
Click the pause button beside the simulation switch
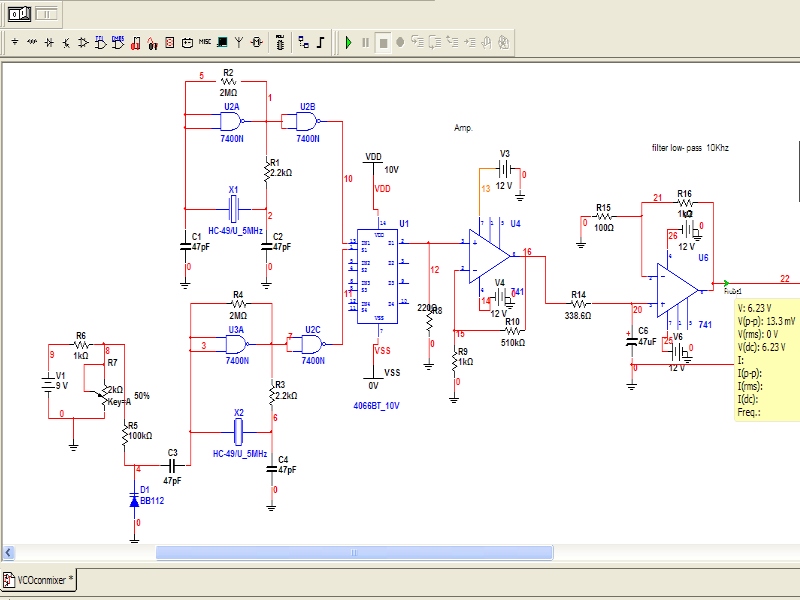pos(47,13)
